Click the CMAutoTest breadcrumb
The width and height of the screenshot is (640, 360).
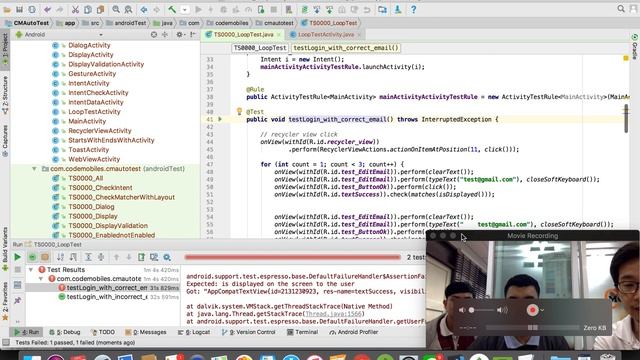pyautogui.click(x=27, y=23)
